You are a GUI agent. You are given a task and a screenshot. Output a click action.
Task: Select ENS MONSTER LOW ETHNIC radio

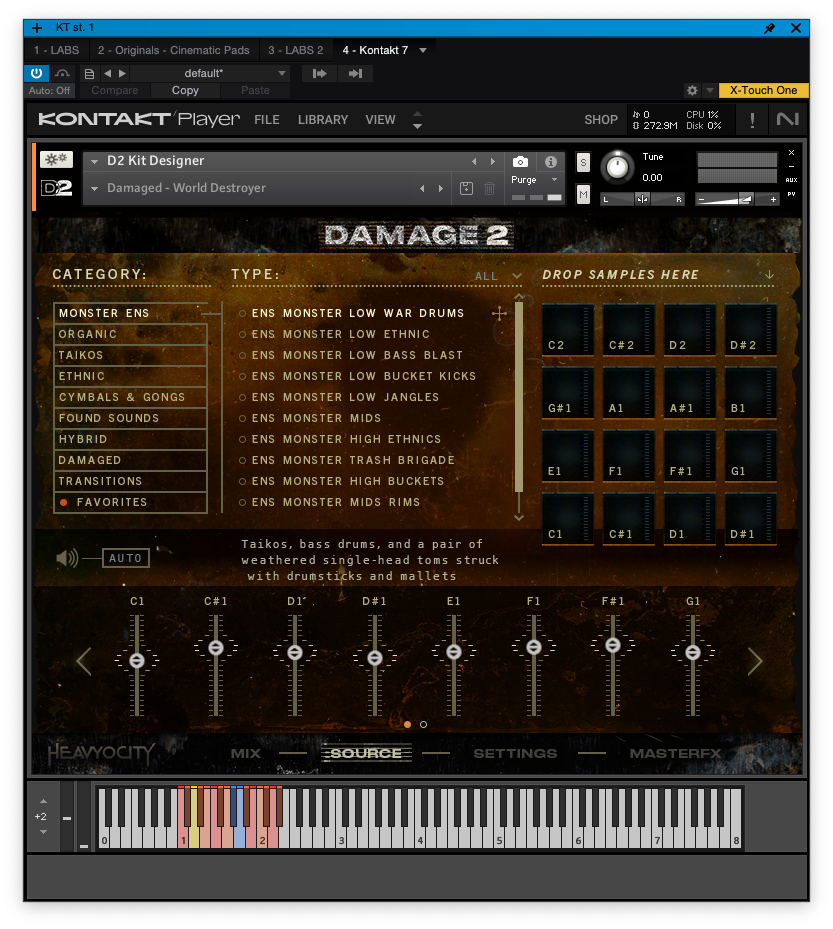[x=242, y=335]
